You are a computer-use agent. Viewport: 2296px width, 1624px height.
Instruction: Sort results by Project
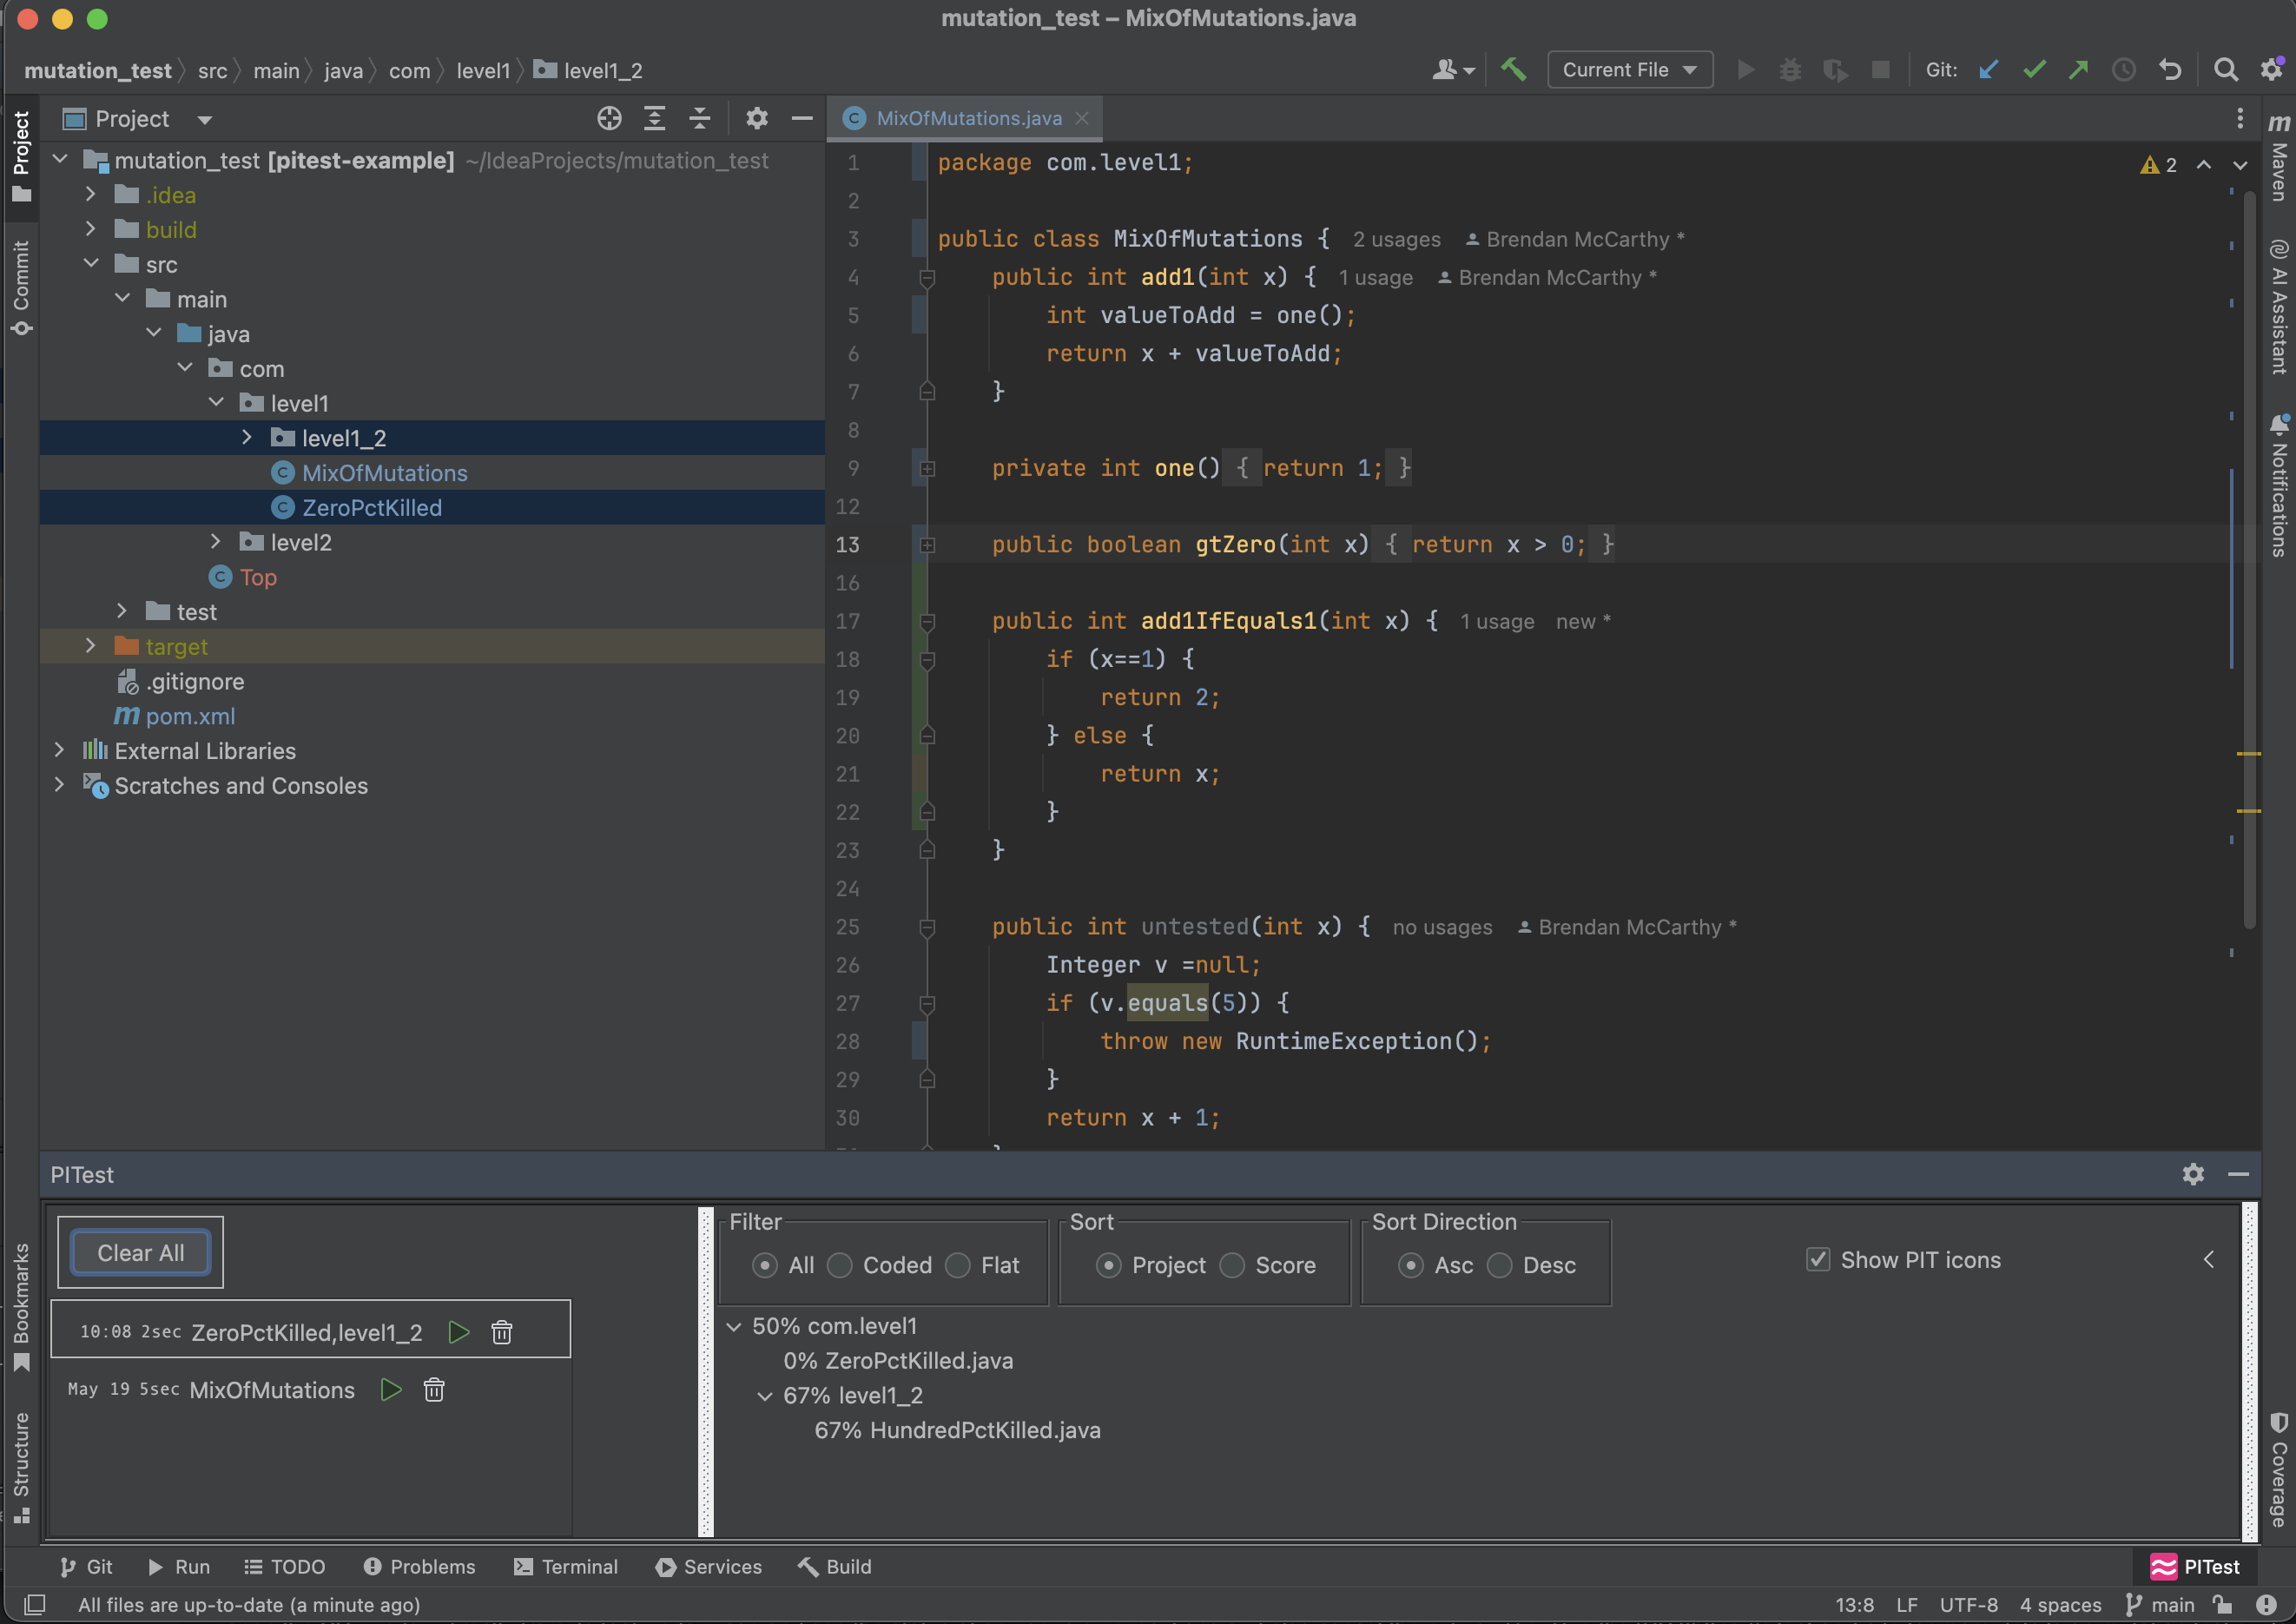click(x=1108, y=1266)
